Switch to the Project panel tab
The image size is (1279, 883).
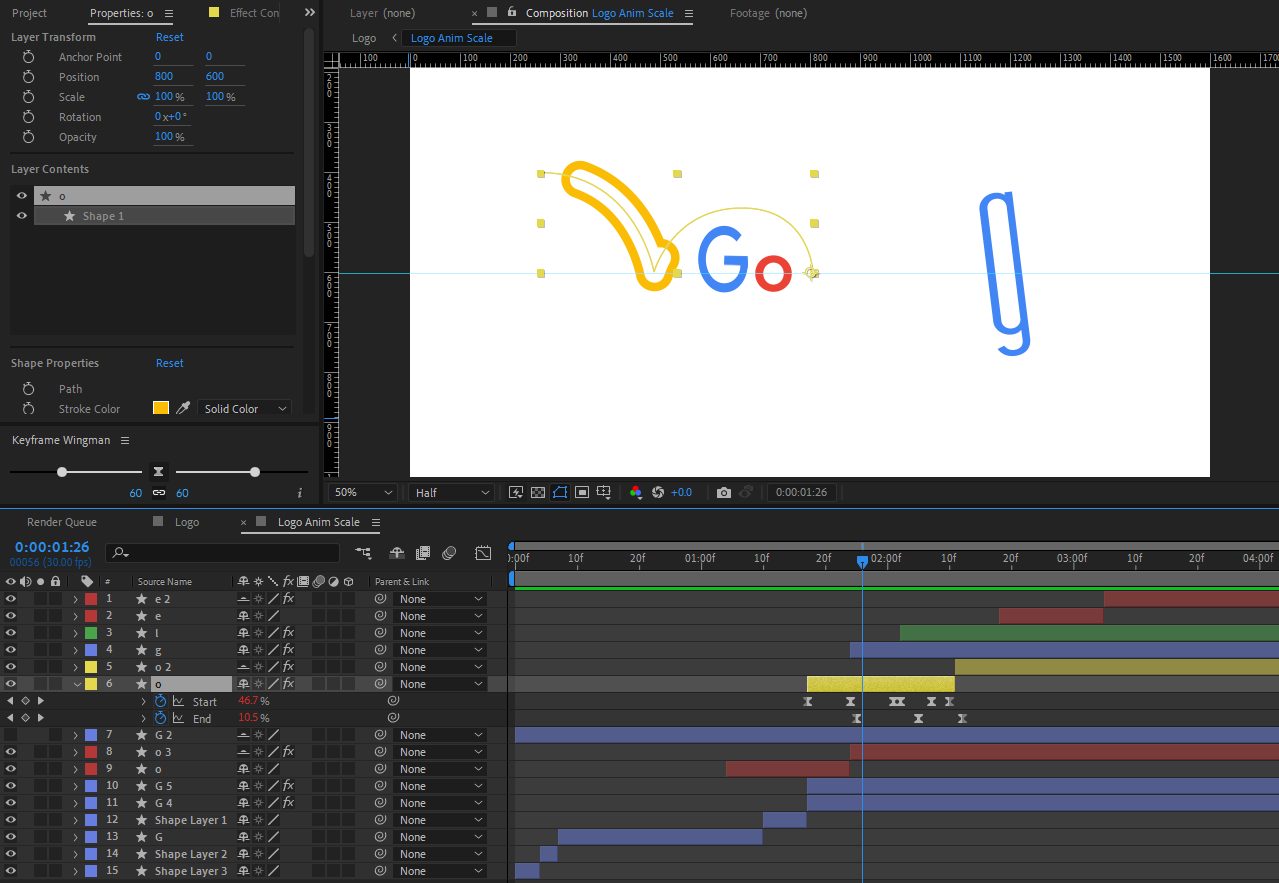click(29, 13)
